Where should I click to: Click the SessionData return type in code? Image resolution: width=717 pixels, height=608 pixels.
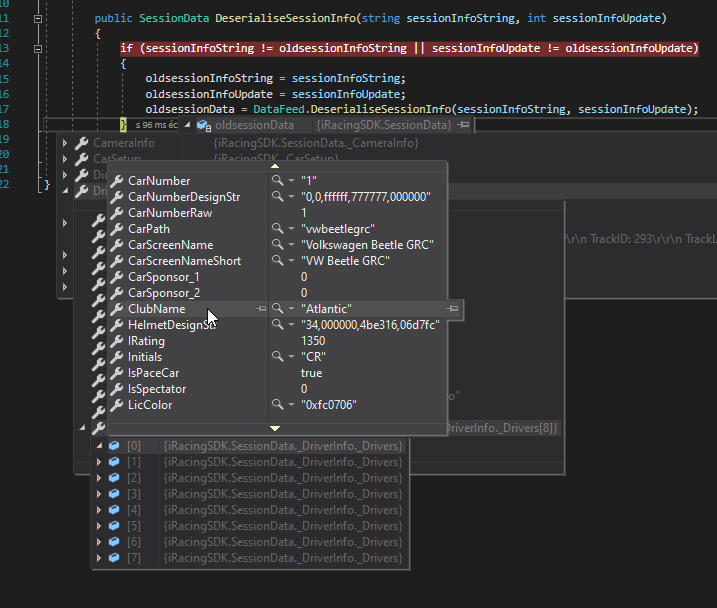[174, 18]
